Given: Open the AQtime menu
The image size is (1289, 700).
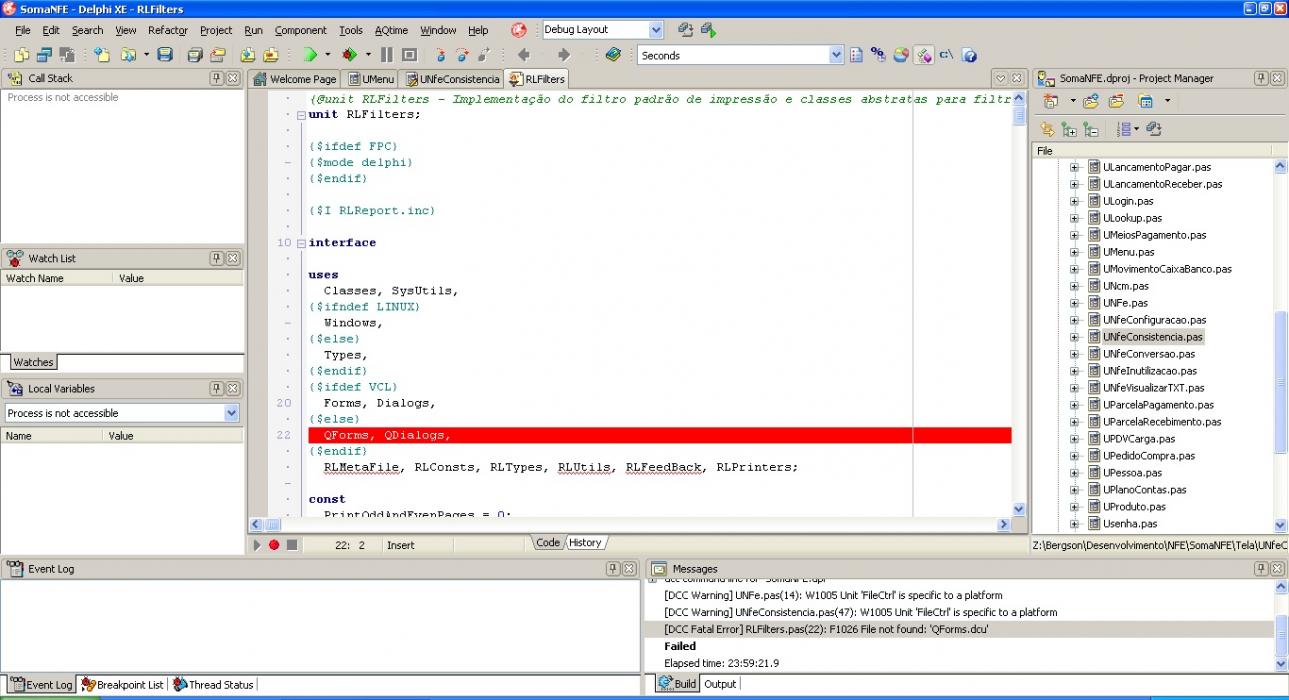Looking at the screenshot, I should pyautogui.click(x=392, y=30).
